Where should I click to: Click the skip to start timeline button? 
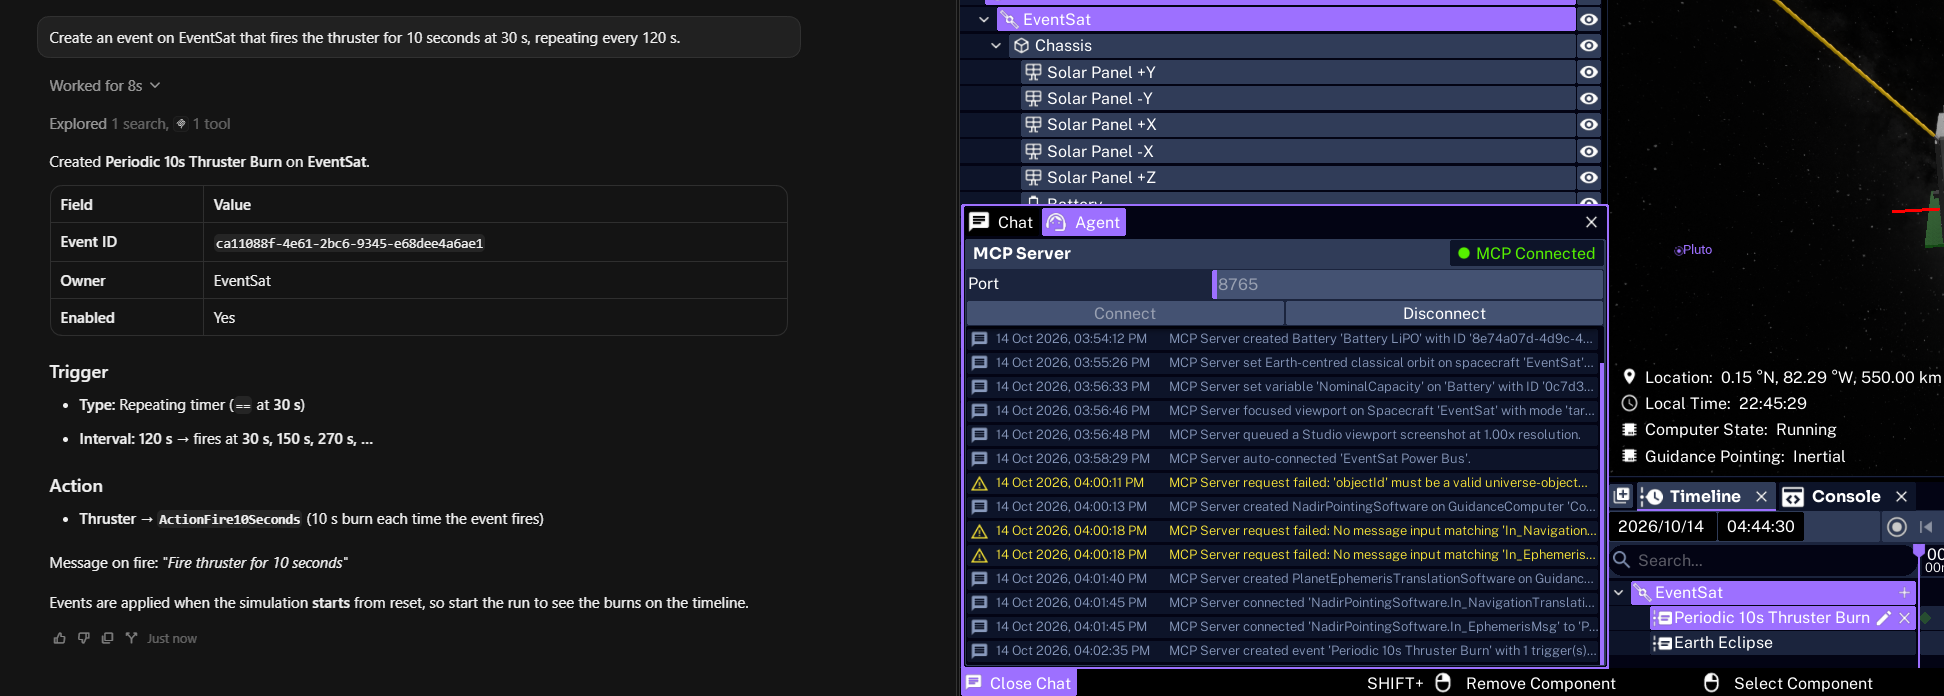coord(1926,527)
